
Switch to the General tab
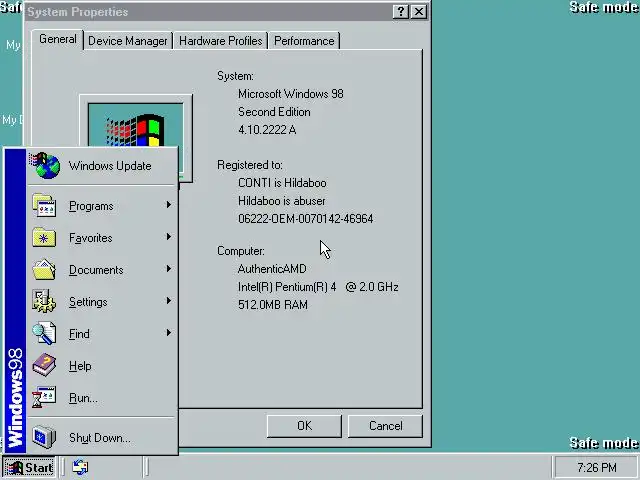[x=58, y=39]
